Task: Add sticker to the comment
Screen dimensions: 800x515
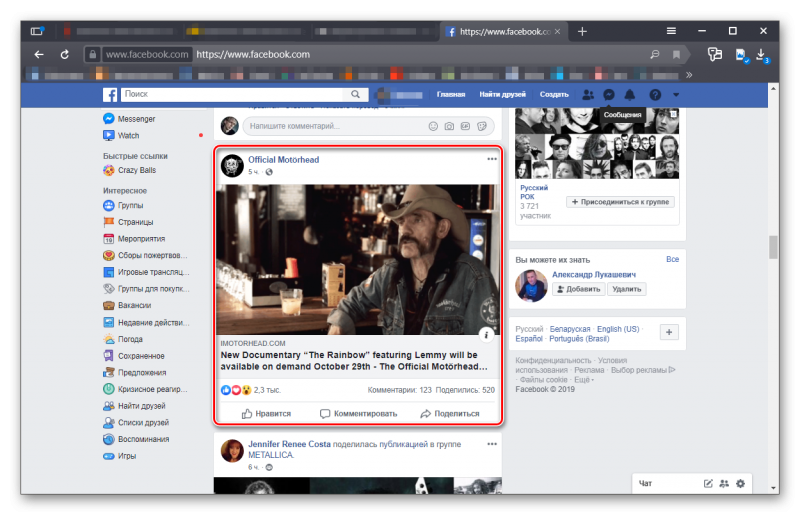Action: click(x=482, y=126)
